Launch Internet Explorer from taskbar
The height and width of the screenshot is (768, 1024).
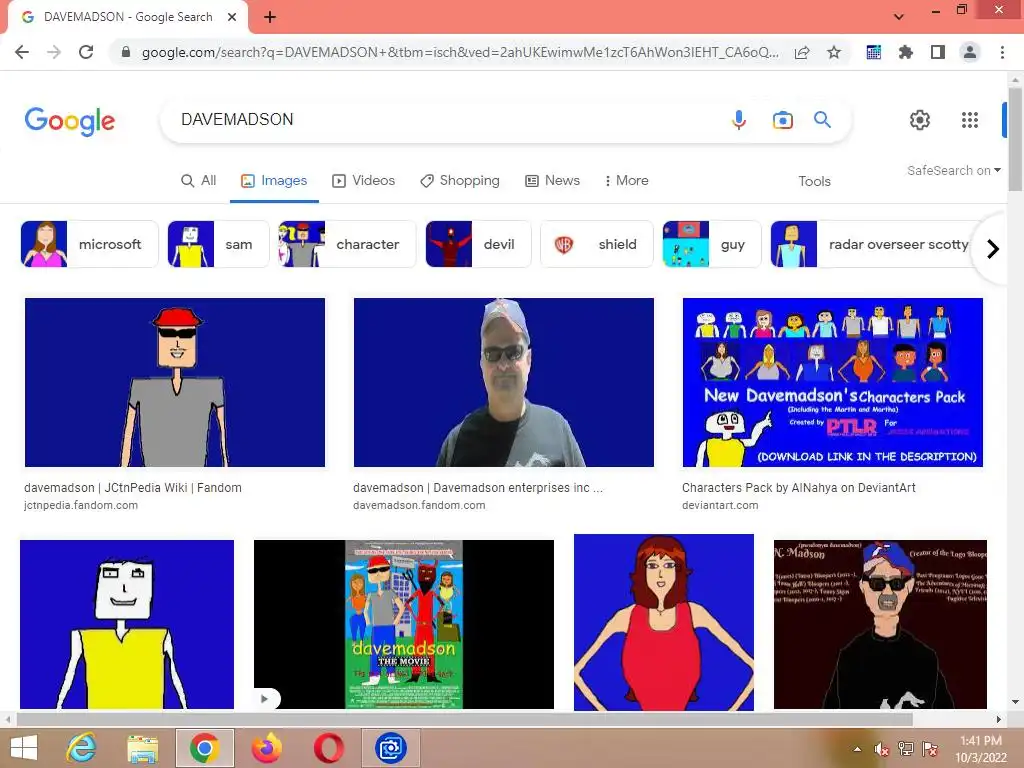pyautogui.click(x=82, y=748)
